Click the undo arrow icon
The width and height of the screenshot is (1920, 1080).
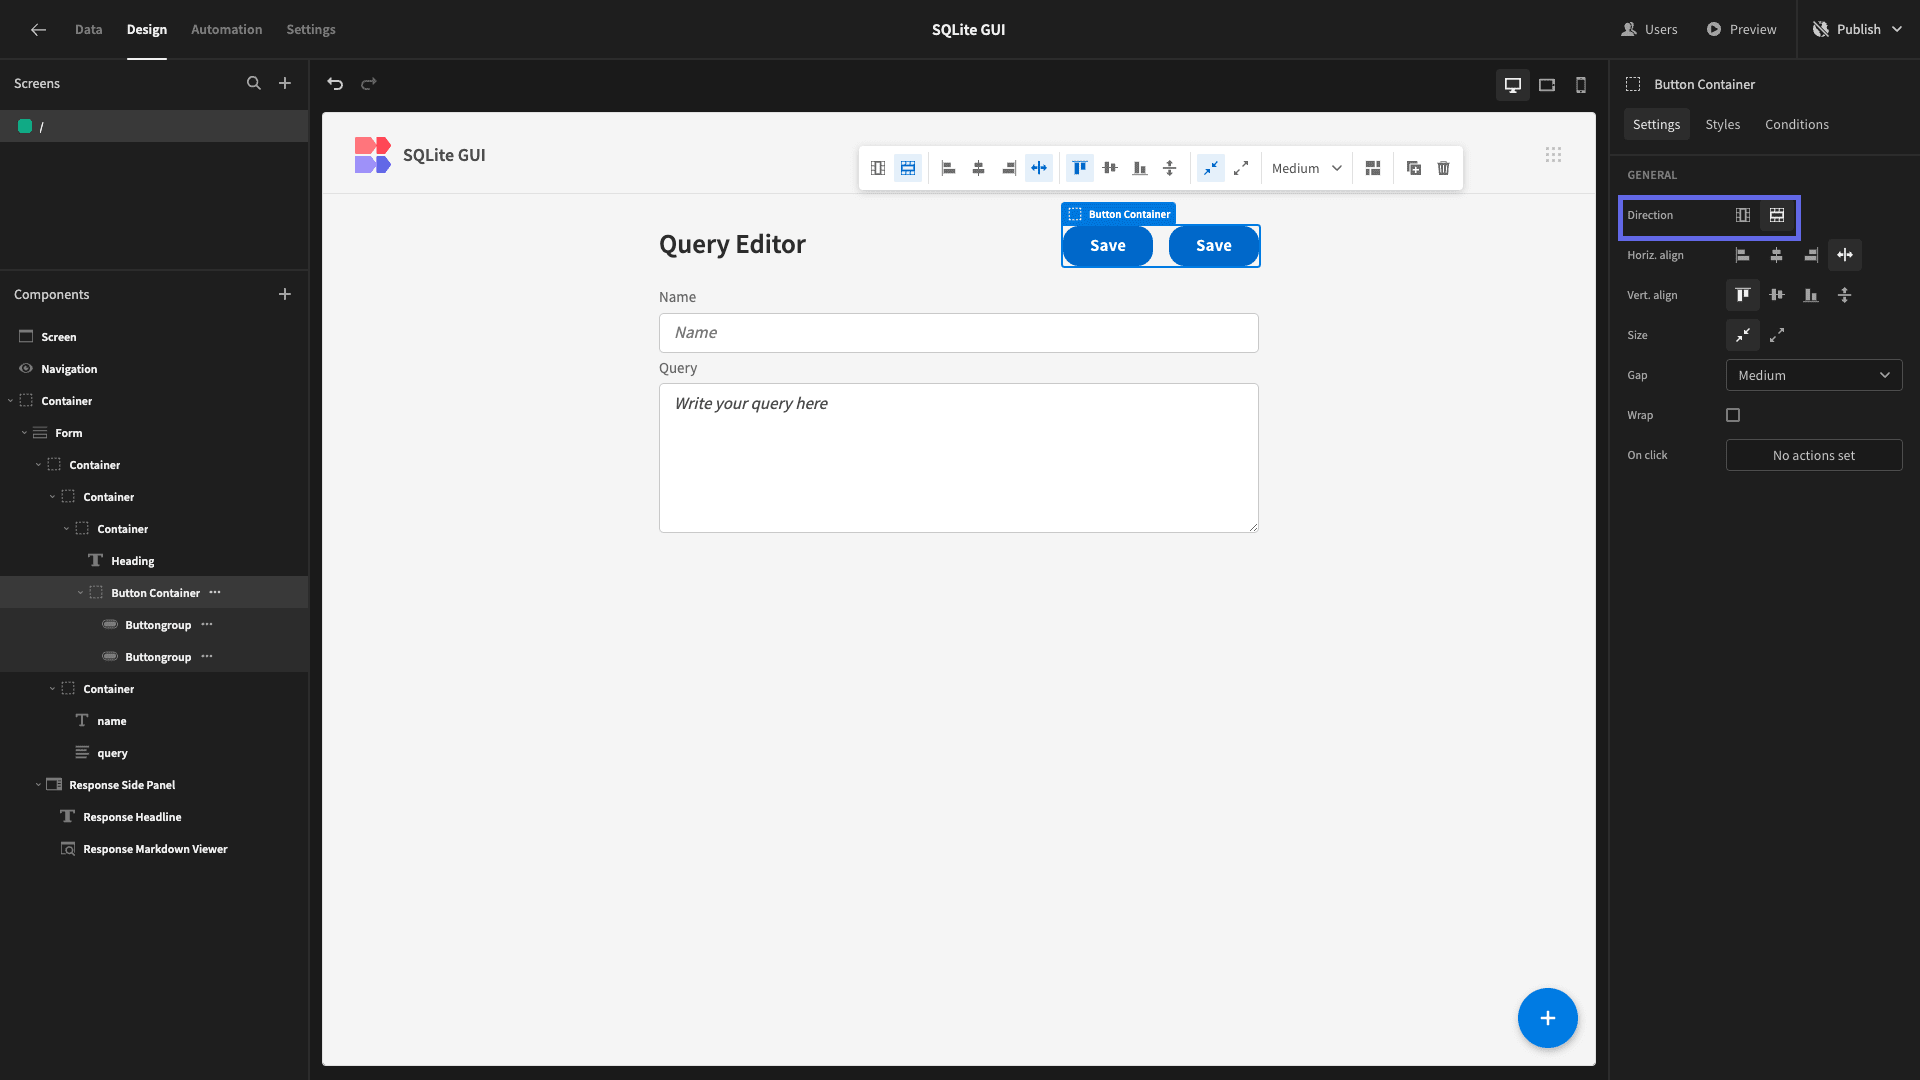[335, 84]
